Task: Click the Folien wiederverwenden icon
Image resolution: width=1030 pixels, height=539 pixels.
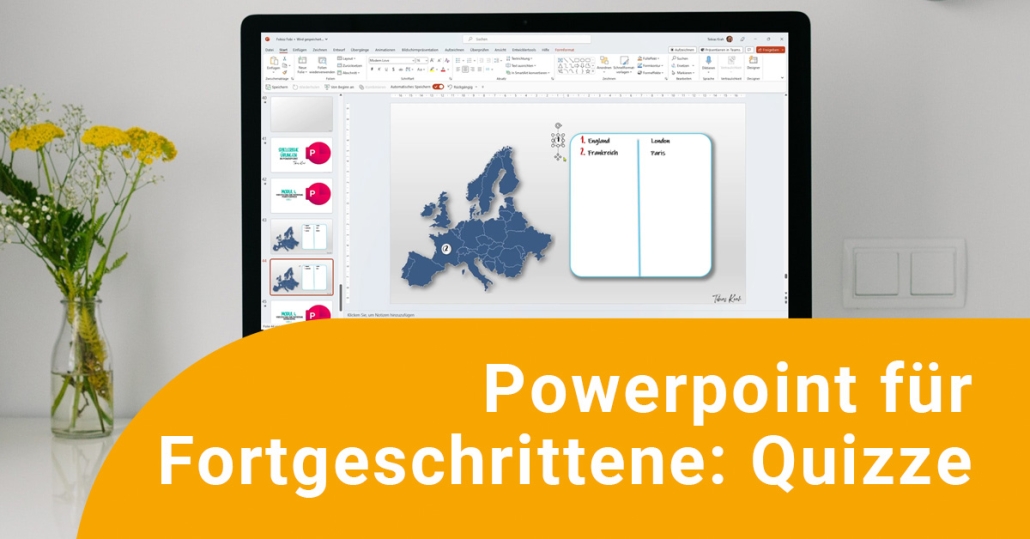Action: [323, 62]
